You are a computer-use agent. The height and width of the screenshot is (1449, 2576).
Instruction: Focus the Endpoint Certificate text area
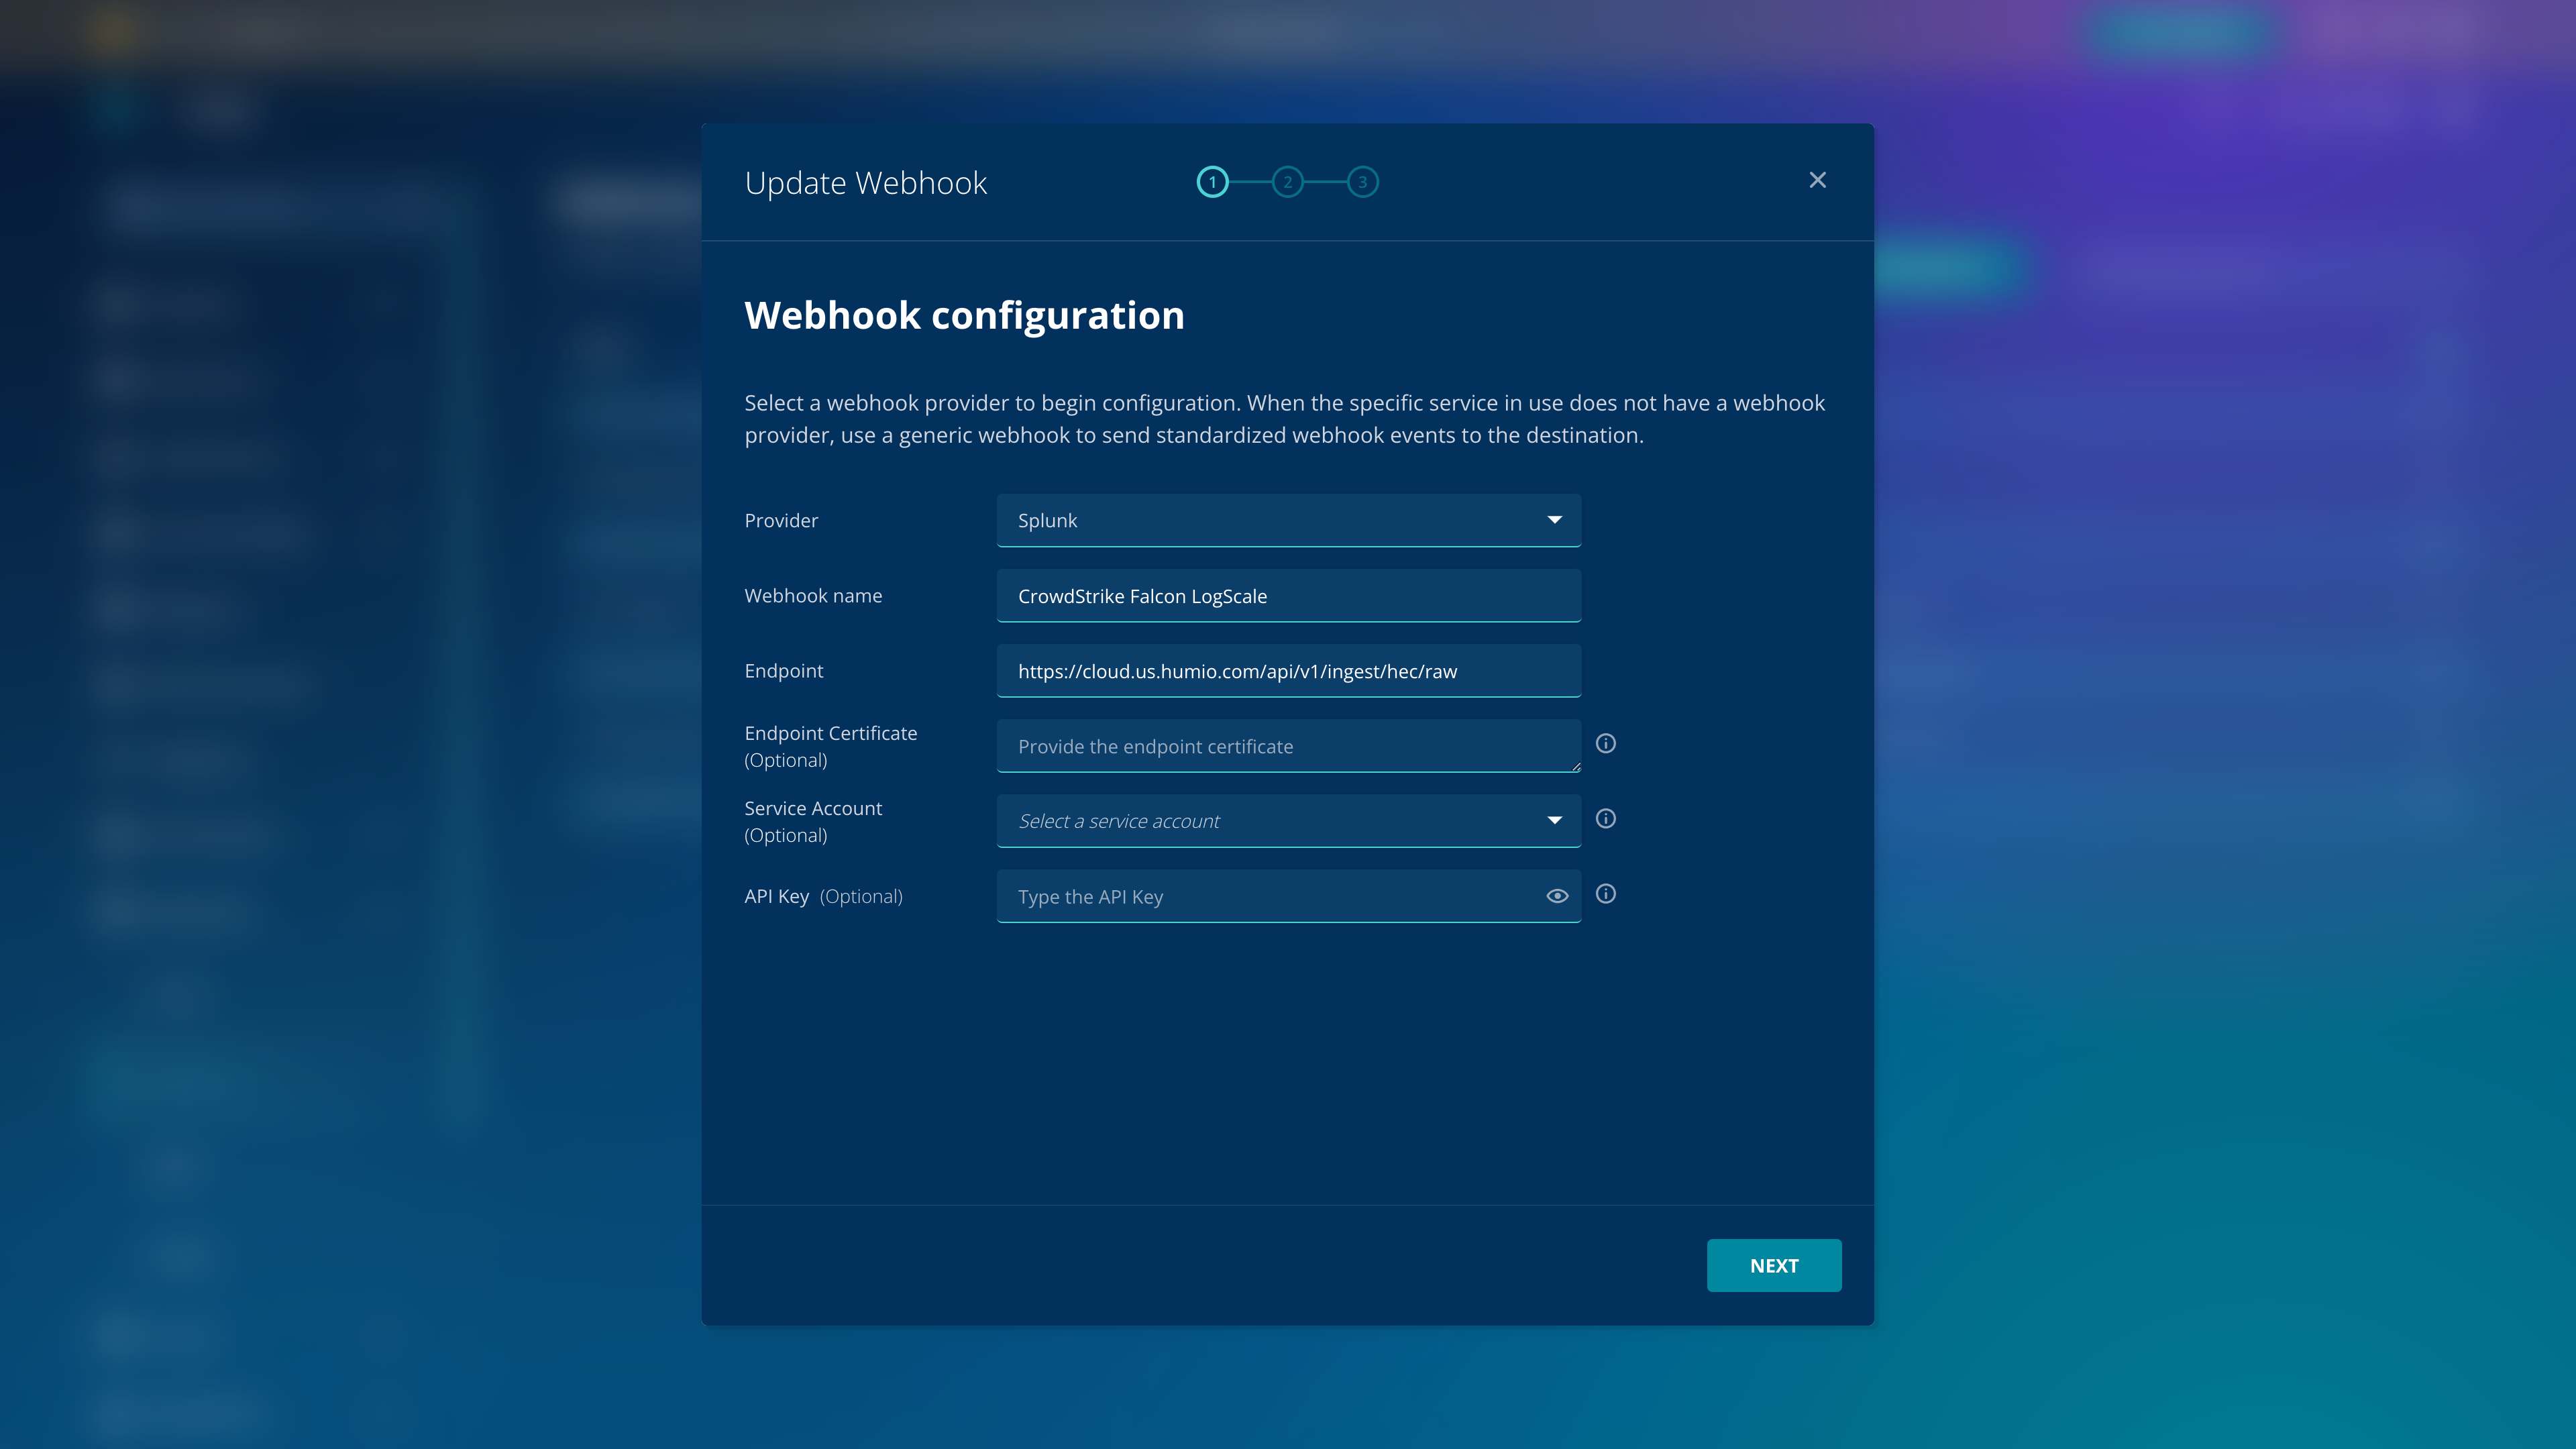click(1288, 746)
